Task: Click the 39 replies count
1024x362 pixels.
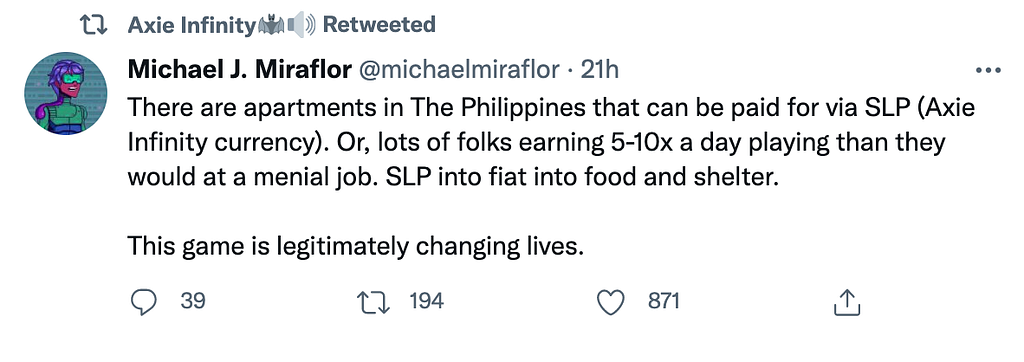Action: tap(193, 301)
